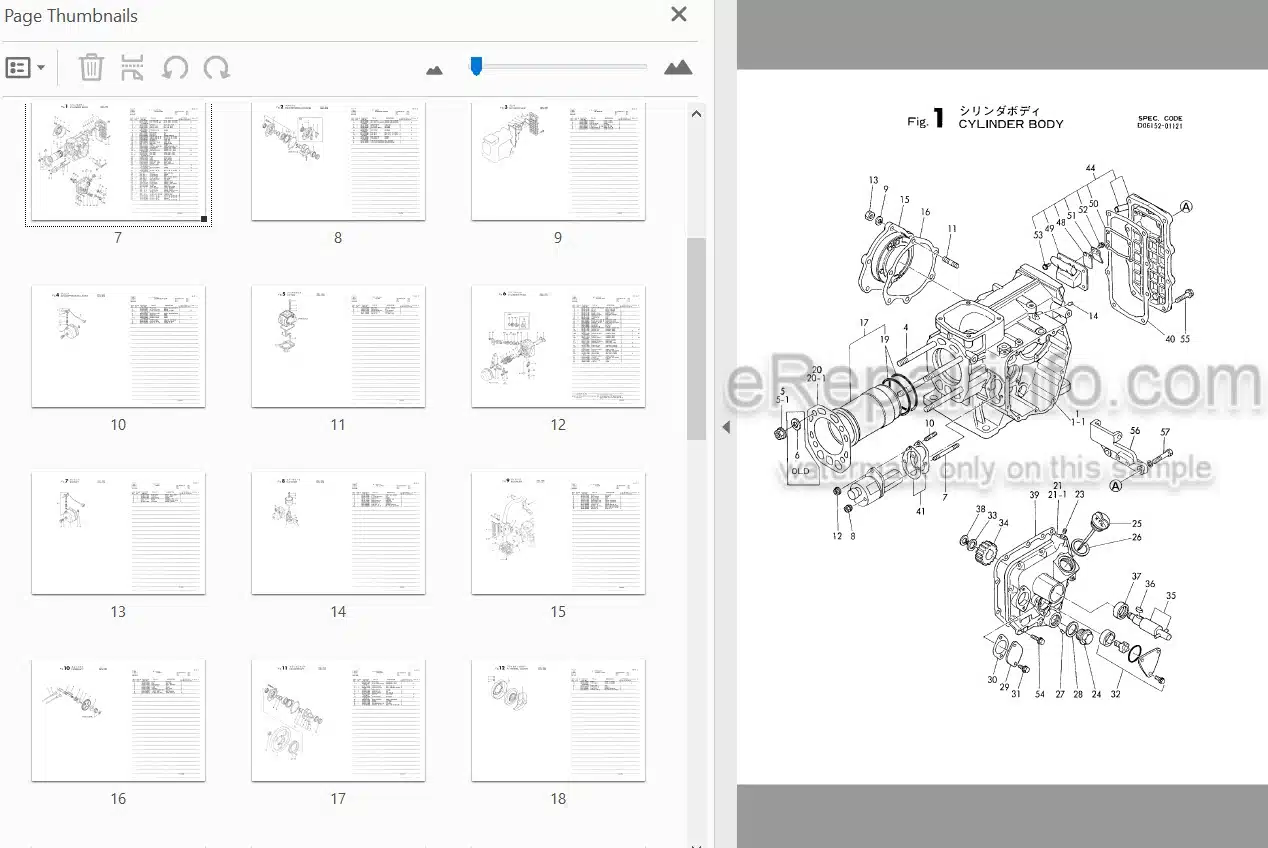Select page 15 thumbnail

[558, 533]
